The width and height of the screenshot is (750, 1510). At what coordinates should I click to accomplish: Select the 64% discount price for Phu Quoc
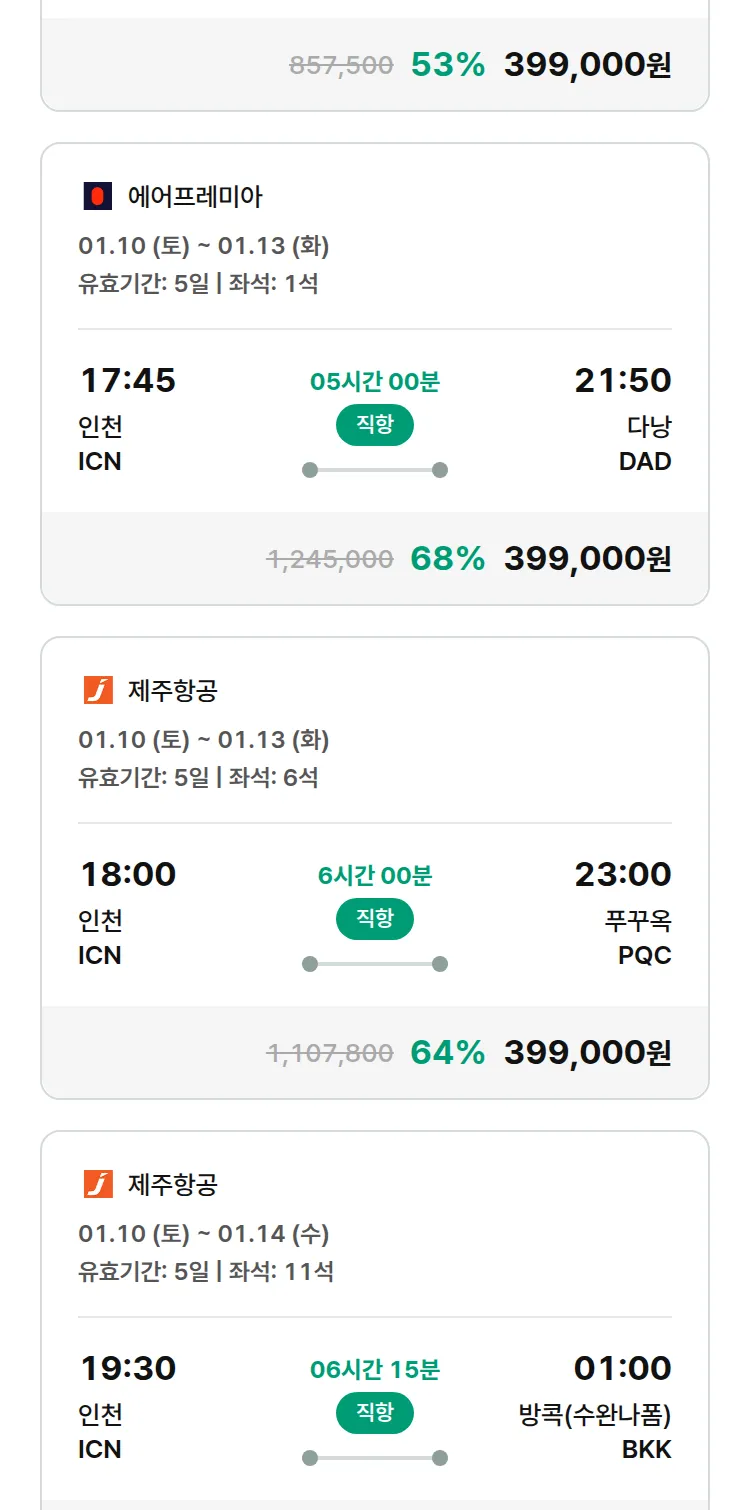tap(587, 1053)
